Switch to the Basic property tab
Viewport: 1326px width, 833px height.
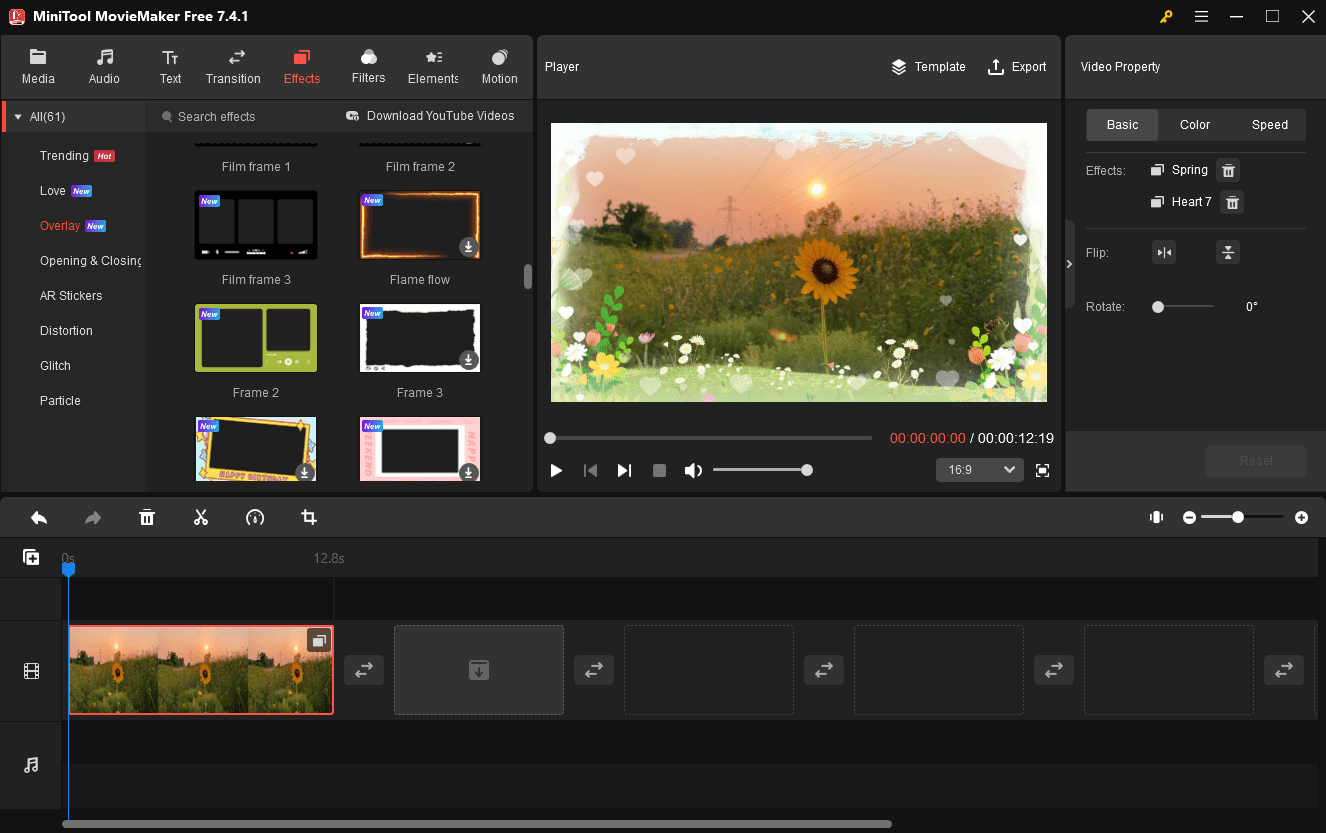click(1122, 125)
